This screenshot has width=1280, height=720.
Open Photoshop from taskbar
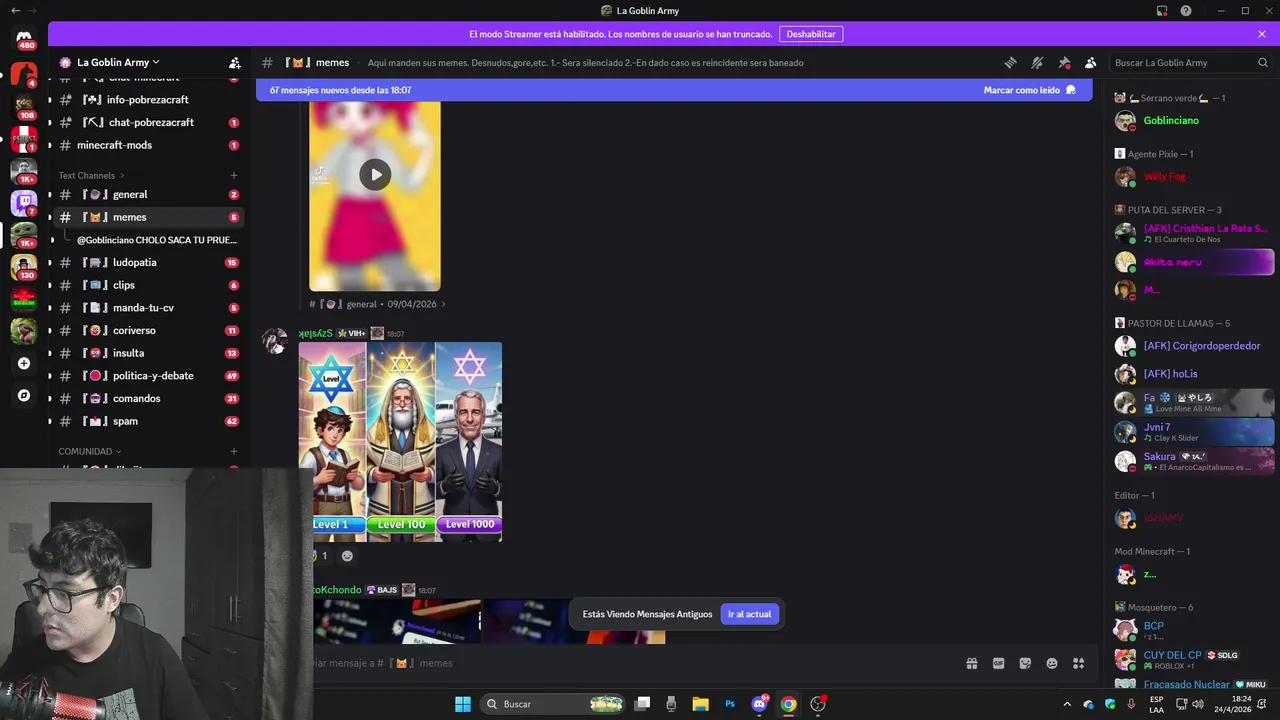[x=730, y=704]
